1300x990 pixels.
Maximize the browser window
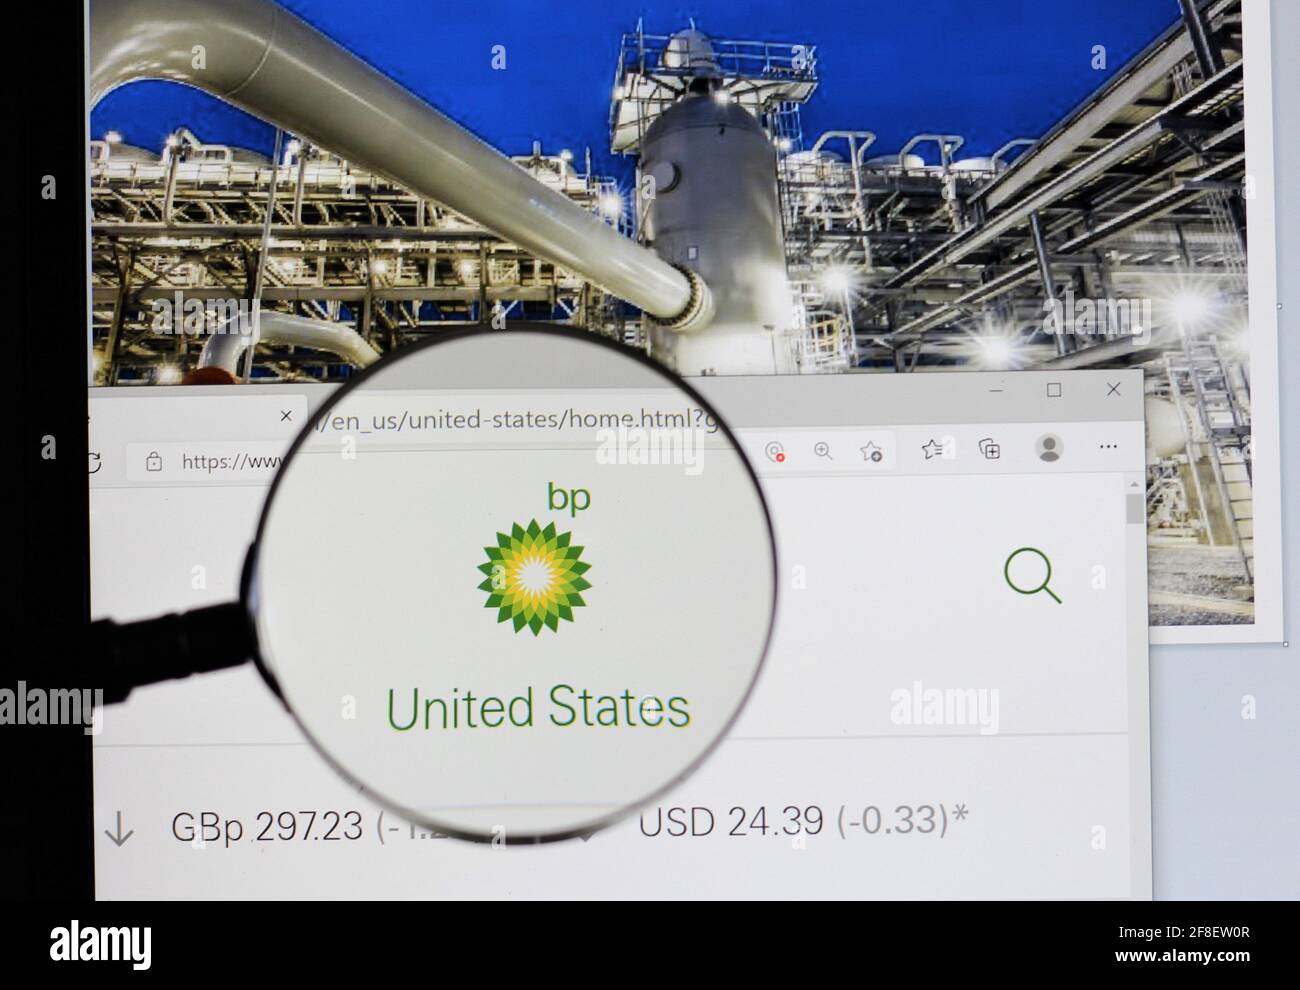tap(1054, 390)
